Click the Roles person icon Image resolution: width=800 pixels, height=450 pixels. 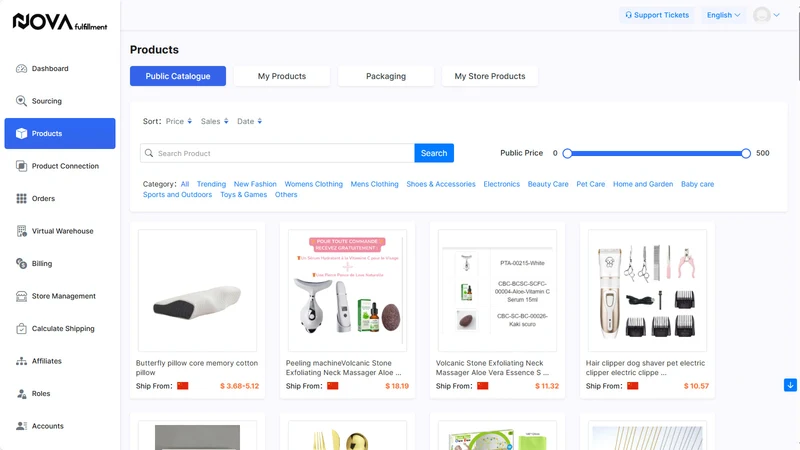click(21, 393)
